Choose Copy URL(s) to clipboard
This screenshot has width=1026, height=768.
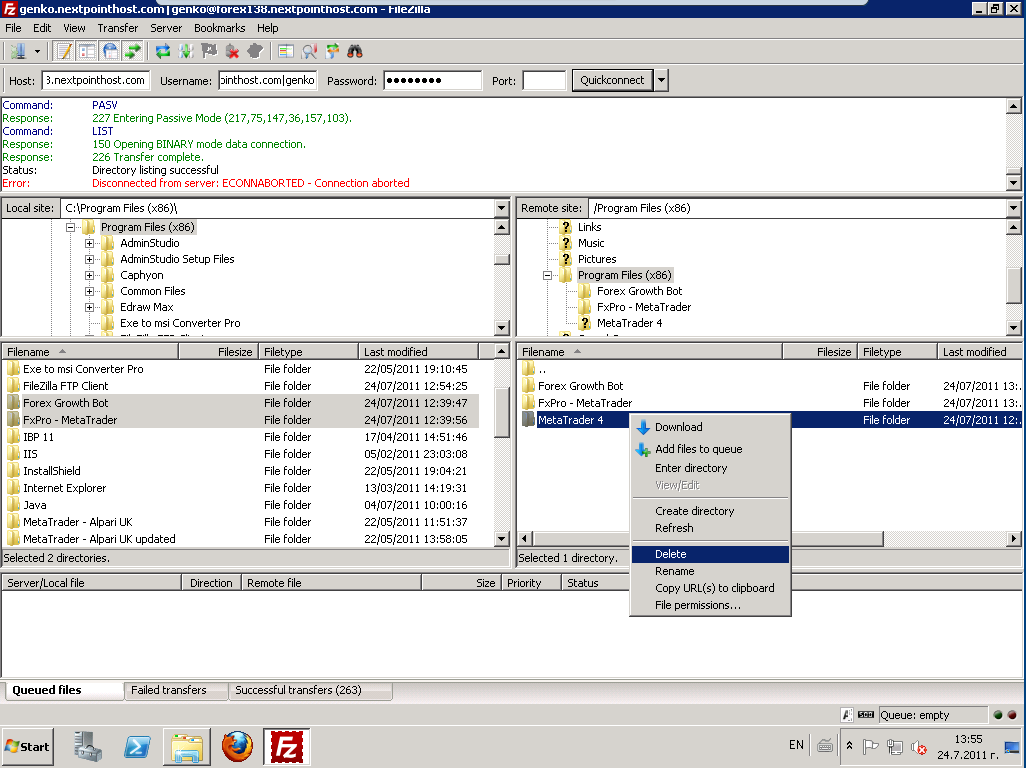pos(710,588)
